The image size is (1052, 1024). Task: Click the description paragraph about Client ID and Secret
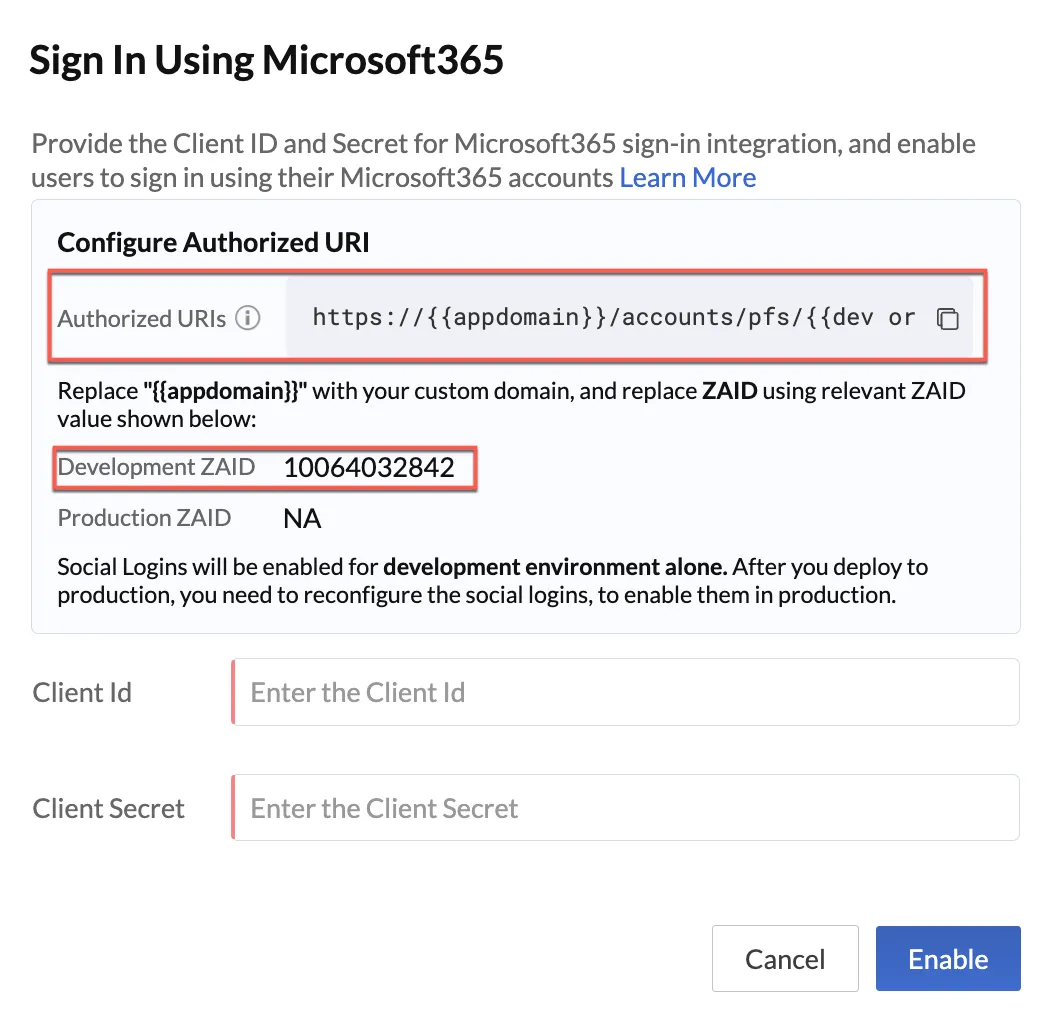click(503, 160)
